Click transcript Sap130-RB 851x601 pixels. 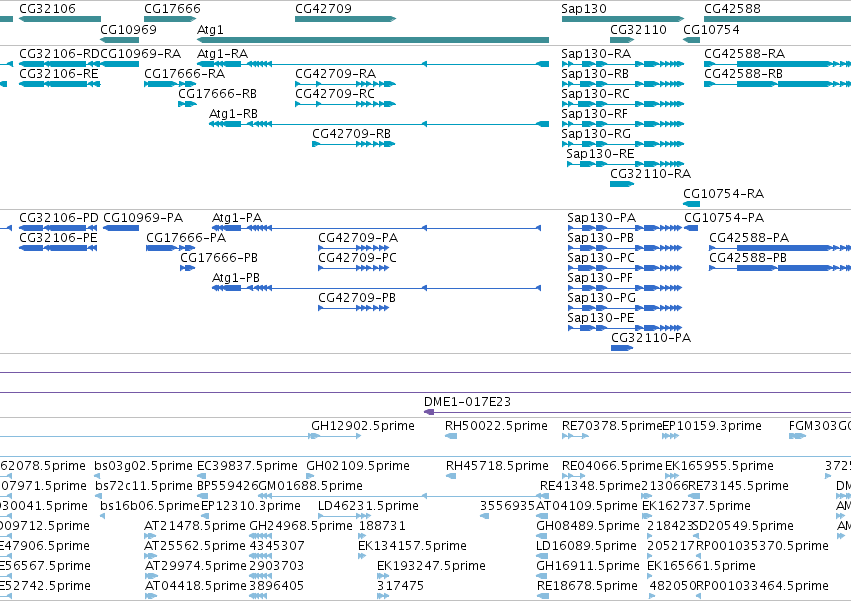click(x=623, y=84)
